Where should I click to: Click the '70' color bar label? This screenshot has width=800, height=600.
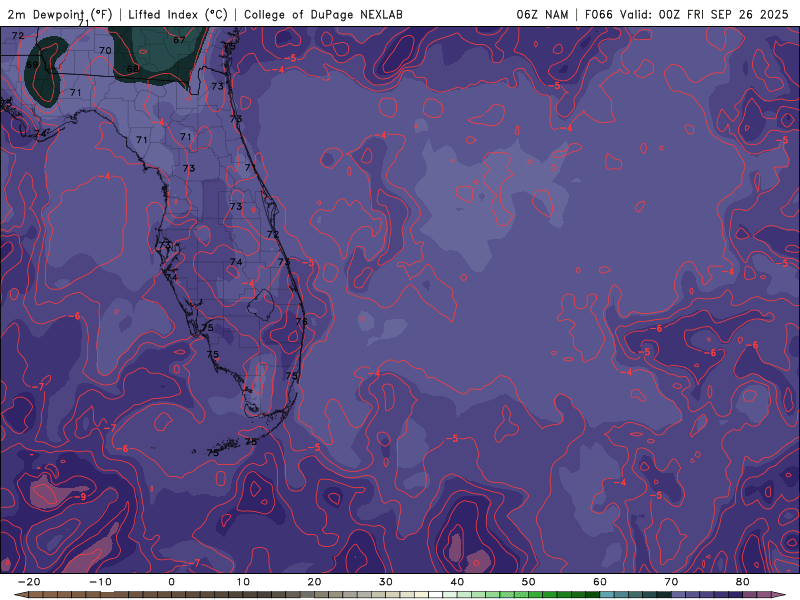pyautogui.click(x=671, y=582)
